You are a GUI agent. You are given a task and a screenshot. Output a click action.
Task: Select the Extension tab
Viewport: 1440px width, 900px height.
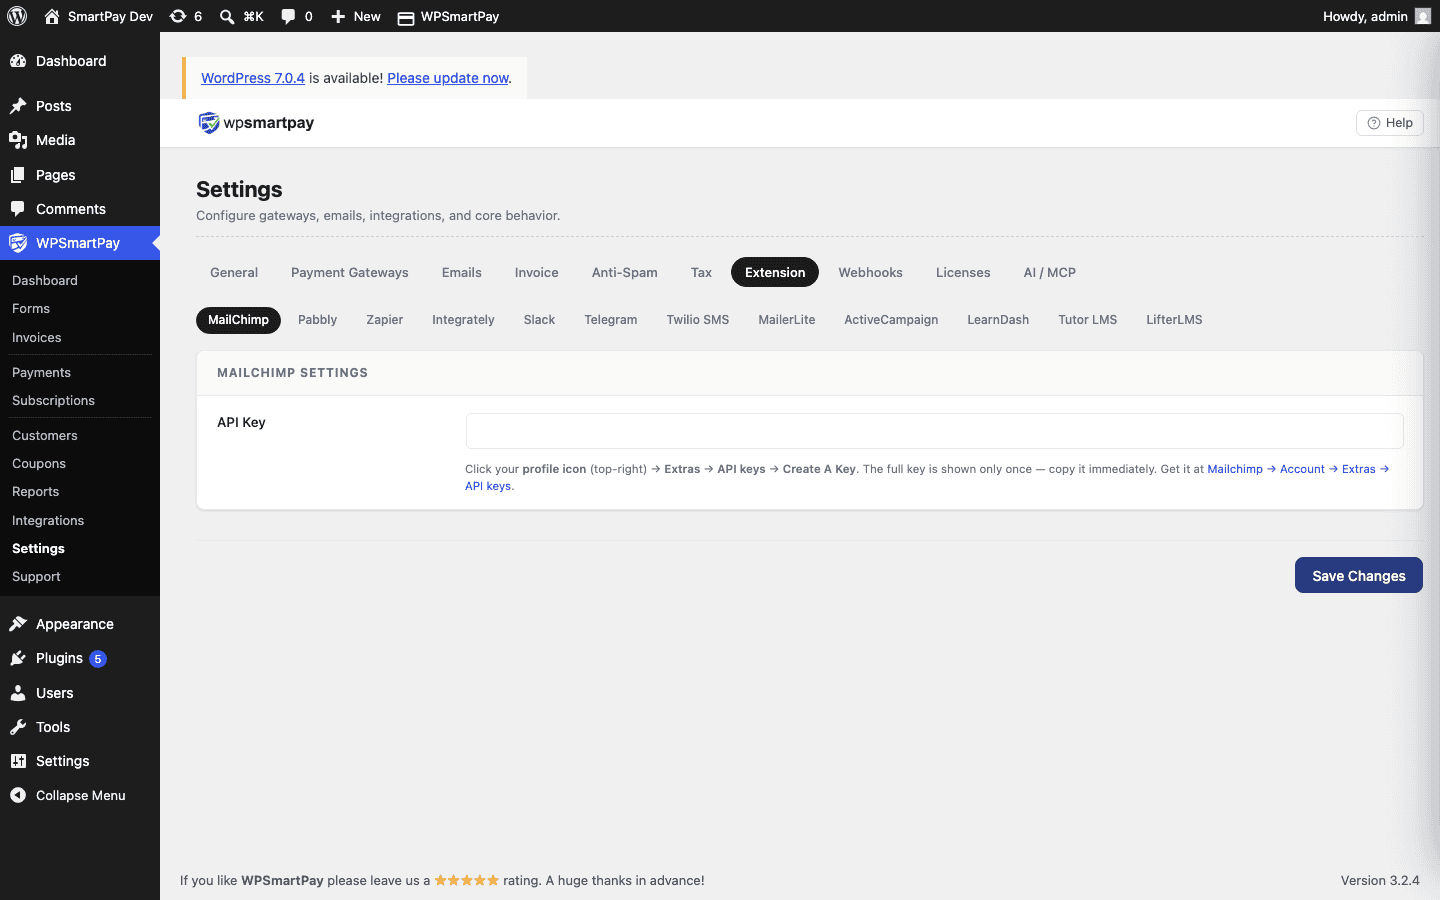pyautogui.click(x=775, y=272)
